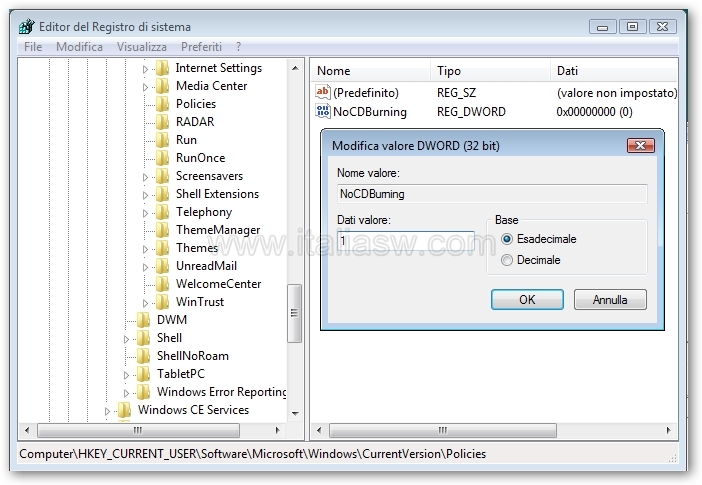Click the DWM folder icon
The height and width of the screenshot is (485, 702).
[x=143, y=320]
